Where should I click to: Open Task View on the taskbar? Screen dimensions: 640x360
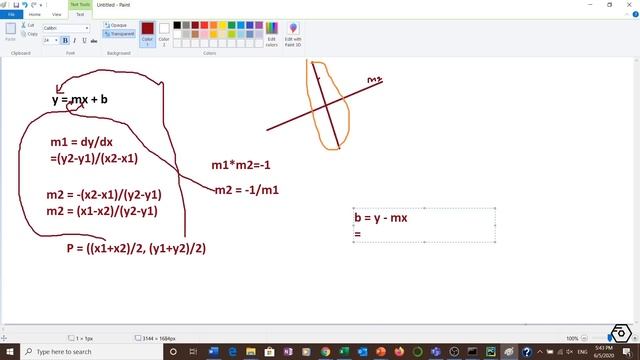click(193, 351)
